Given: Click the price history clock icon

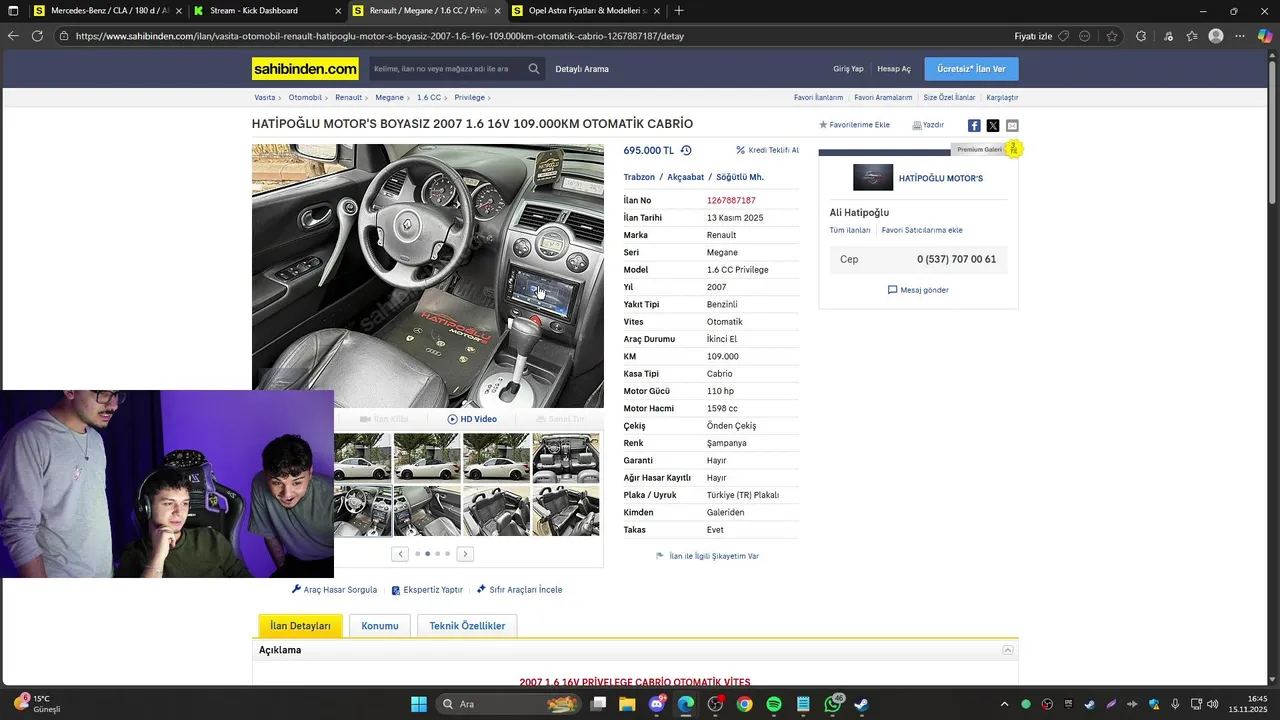Looking at the screenshot, I should (x=686, y=151).
